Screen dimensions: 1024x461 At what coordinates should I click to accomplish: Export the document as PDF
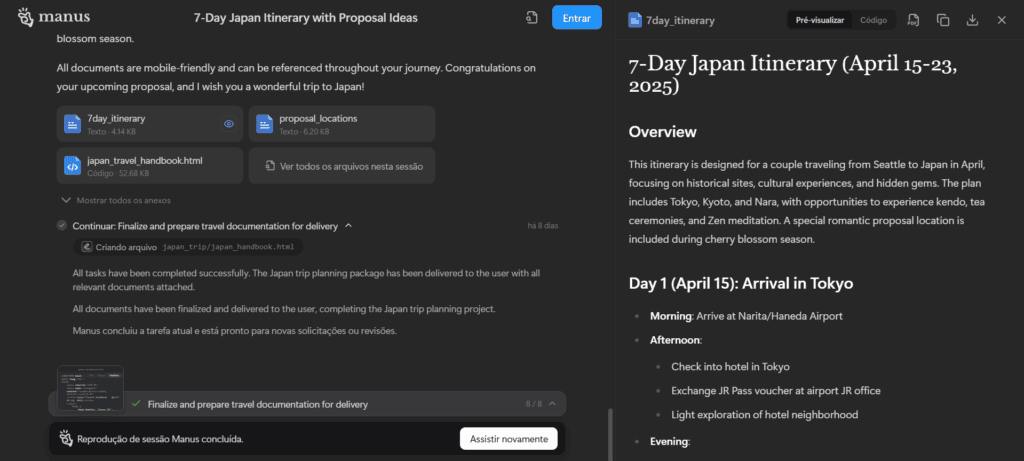point(914,20)
